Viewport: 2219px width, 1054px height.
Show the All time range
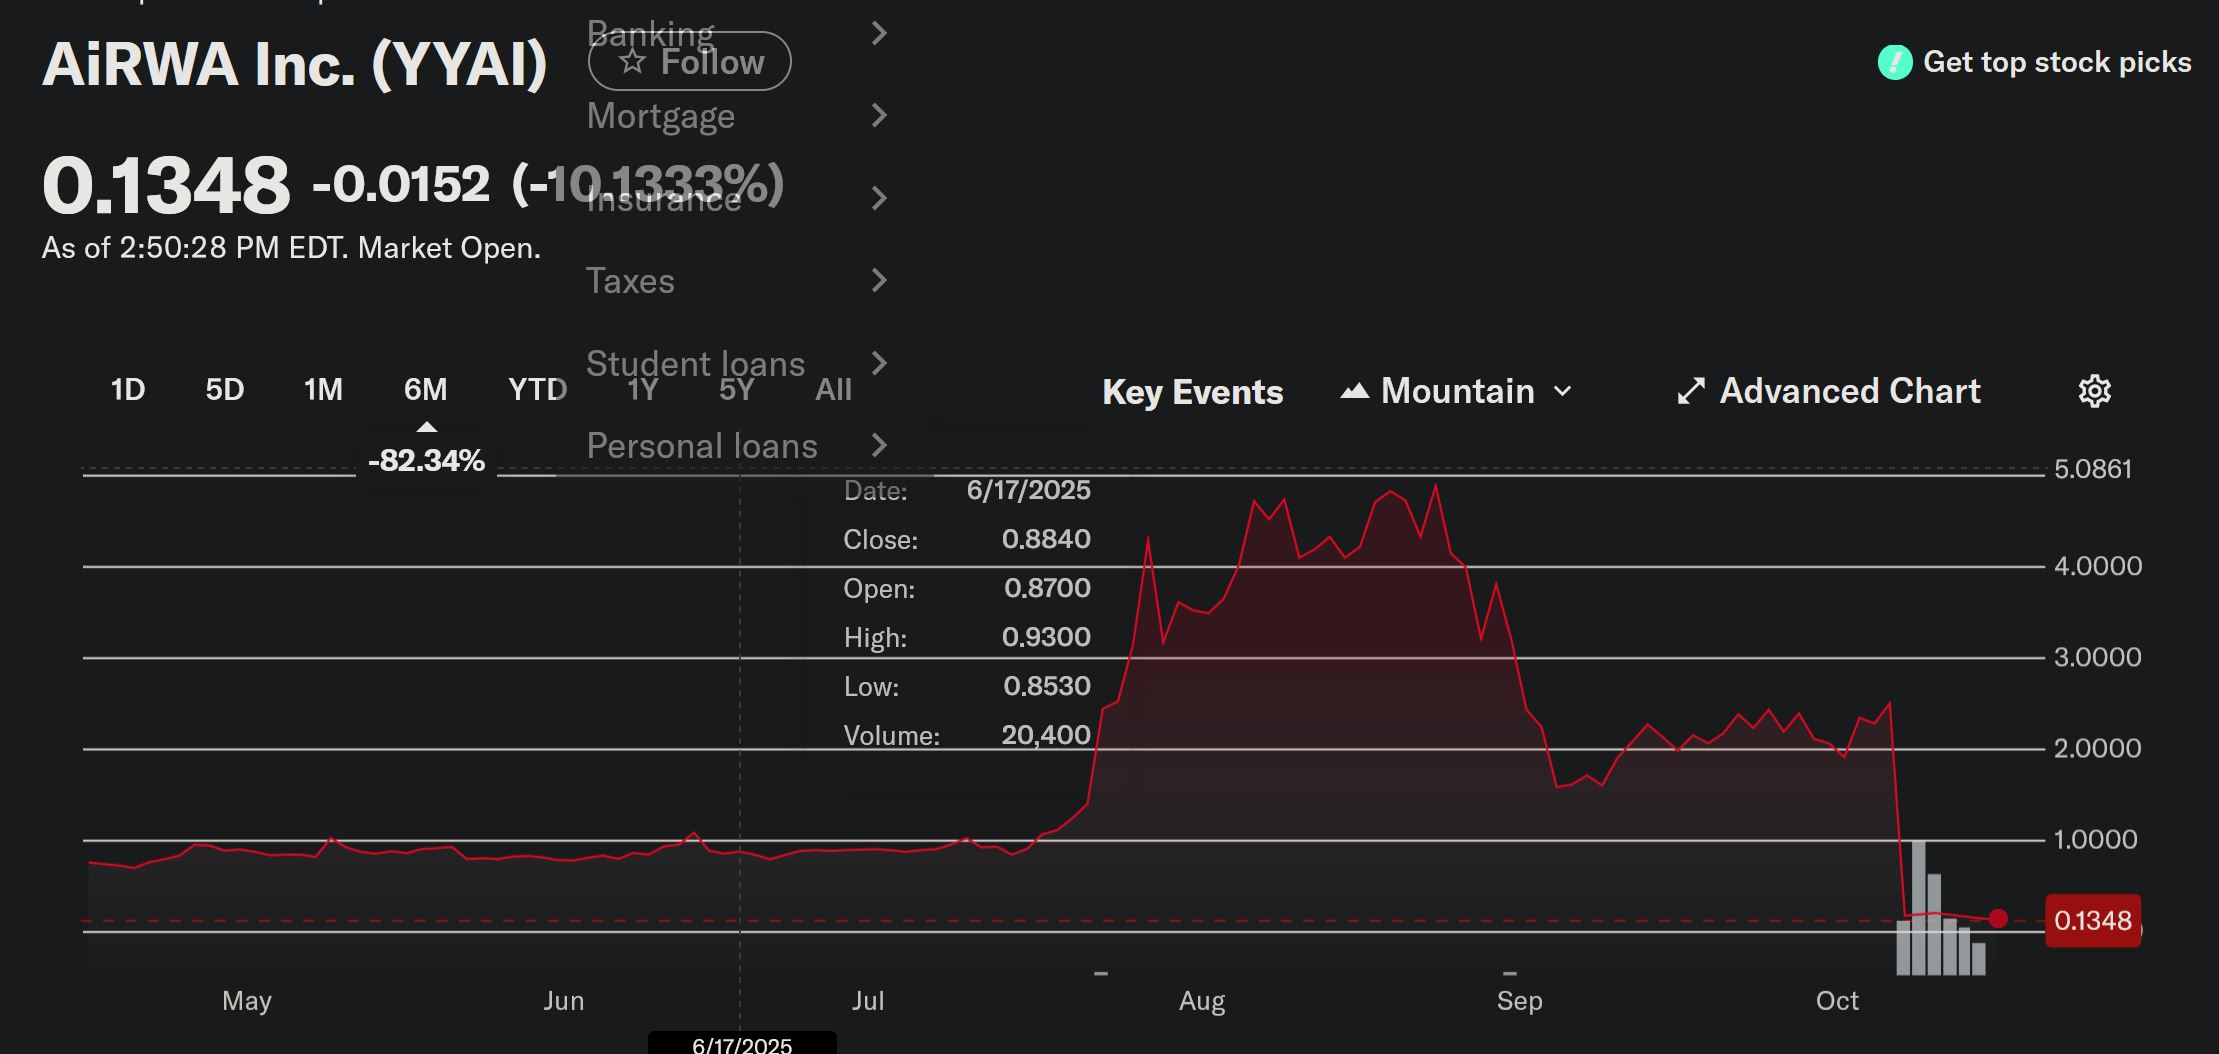point(834,389)
